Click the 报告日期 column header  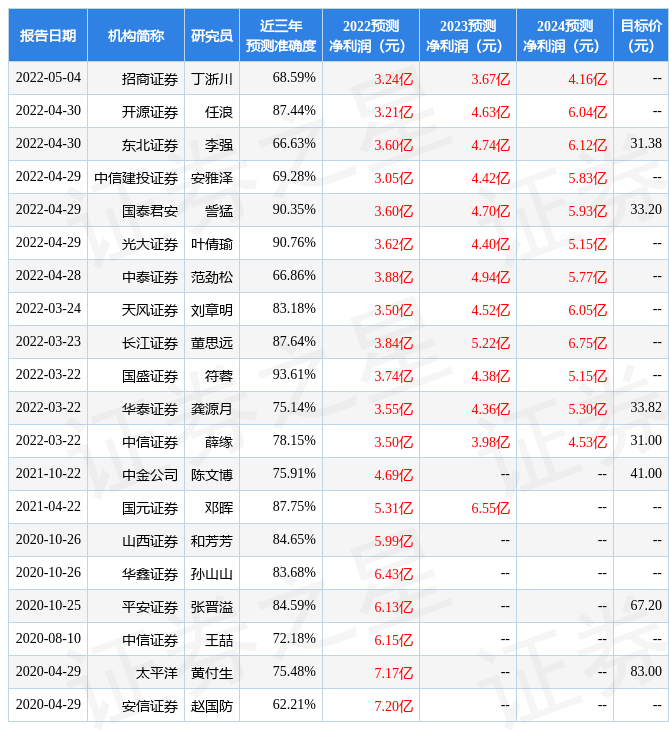coord(48,35)
